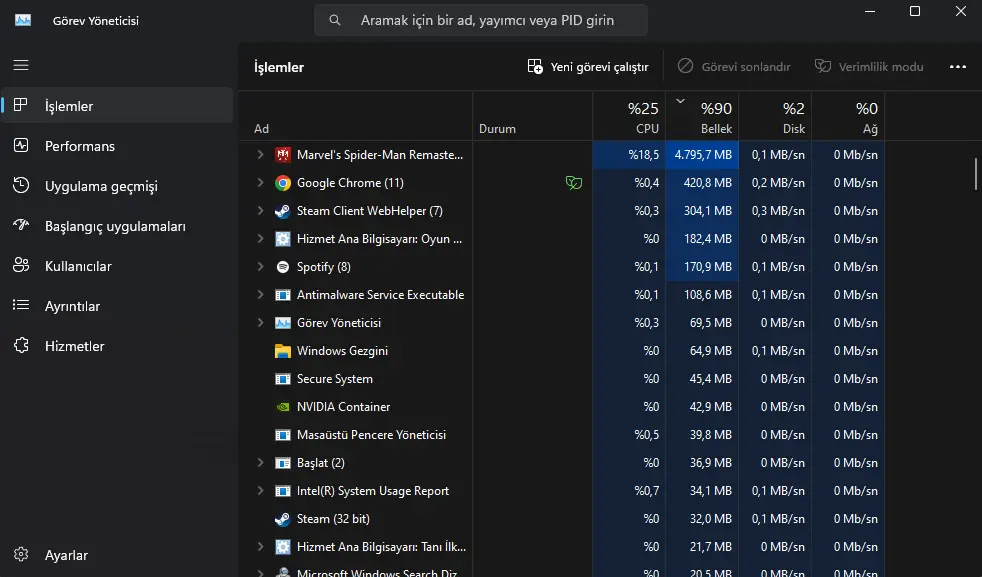Screen dimensions: 982x577
Task: Toggle the hamburger navigation menu
Action: tap(21, 65)
